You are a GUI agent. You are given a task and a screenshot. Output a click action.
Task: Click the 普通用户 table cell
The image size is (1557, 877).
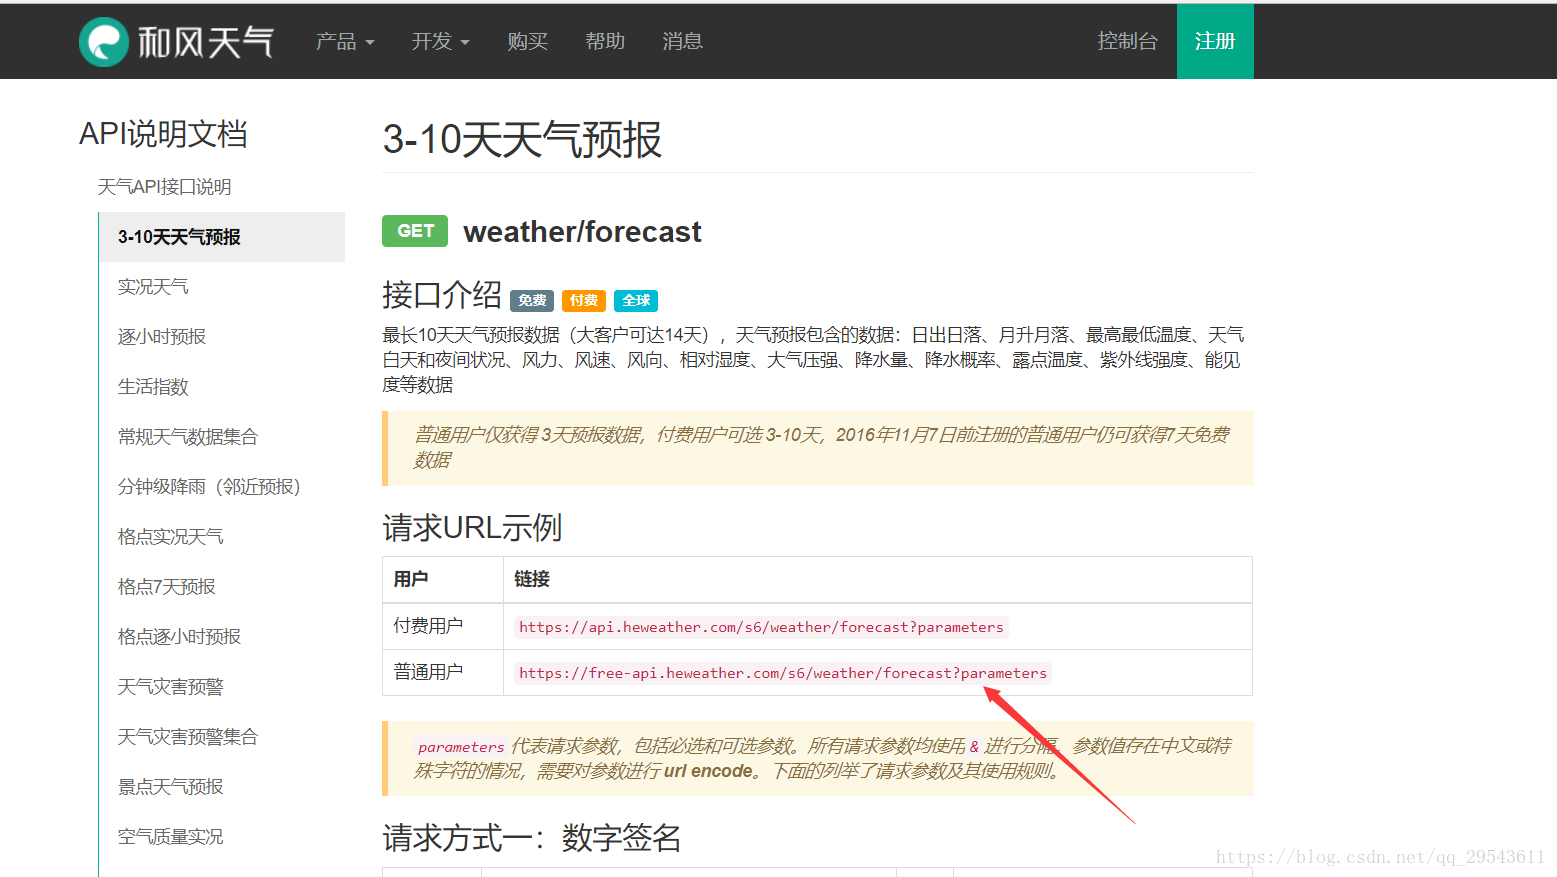(x=443, y=672)
